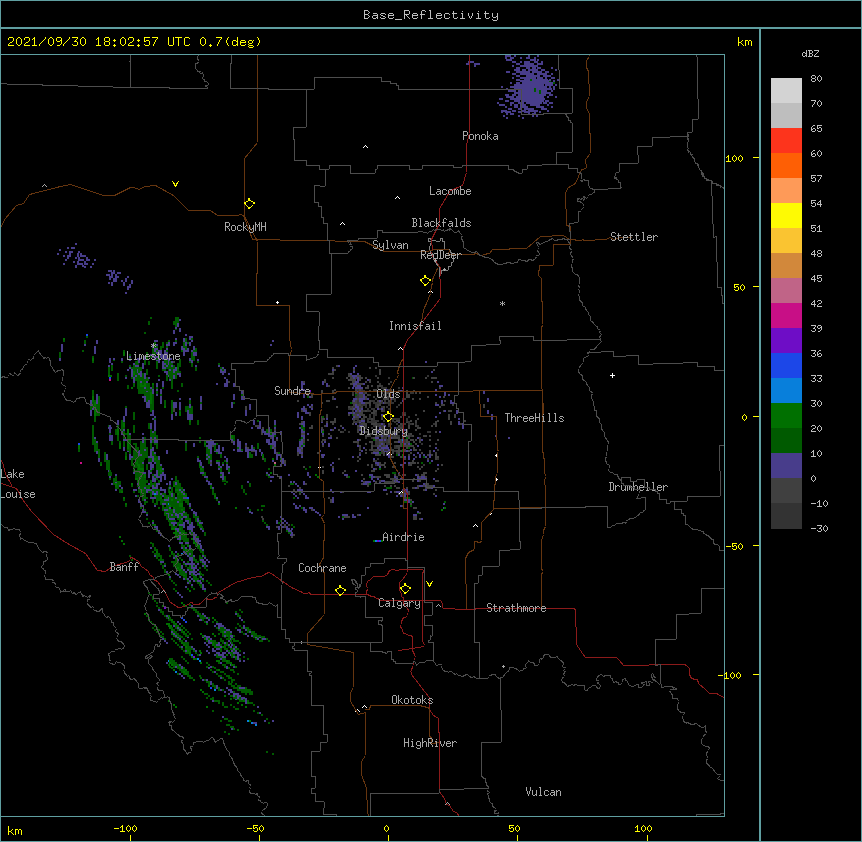Click the HighRiver label
Image resolution: width=862 pixels, height=842 pixels.
click(430, 743)
